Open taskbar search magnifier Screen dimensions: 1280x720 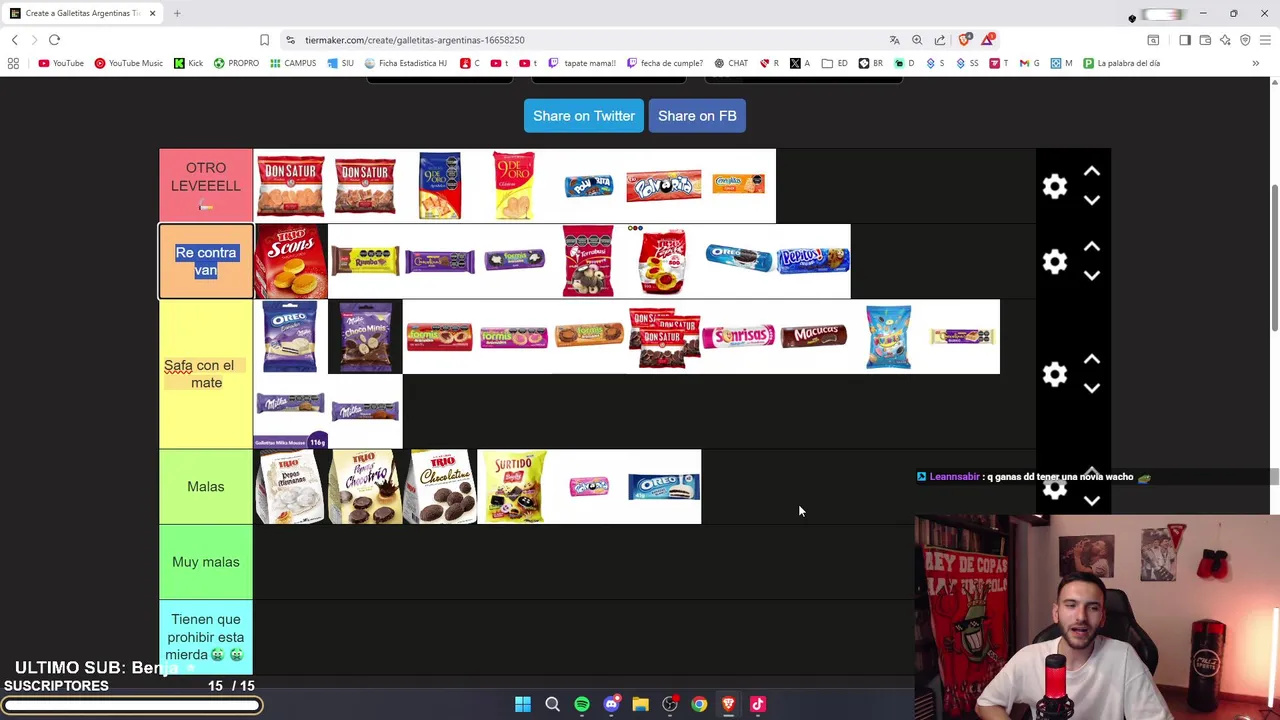point(552,704)
